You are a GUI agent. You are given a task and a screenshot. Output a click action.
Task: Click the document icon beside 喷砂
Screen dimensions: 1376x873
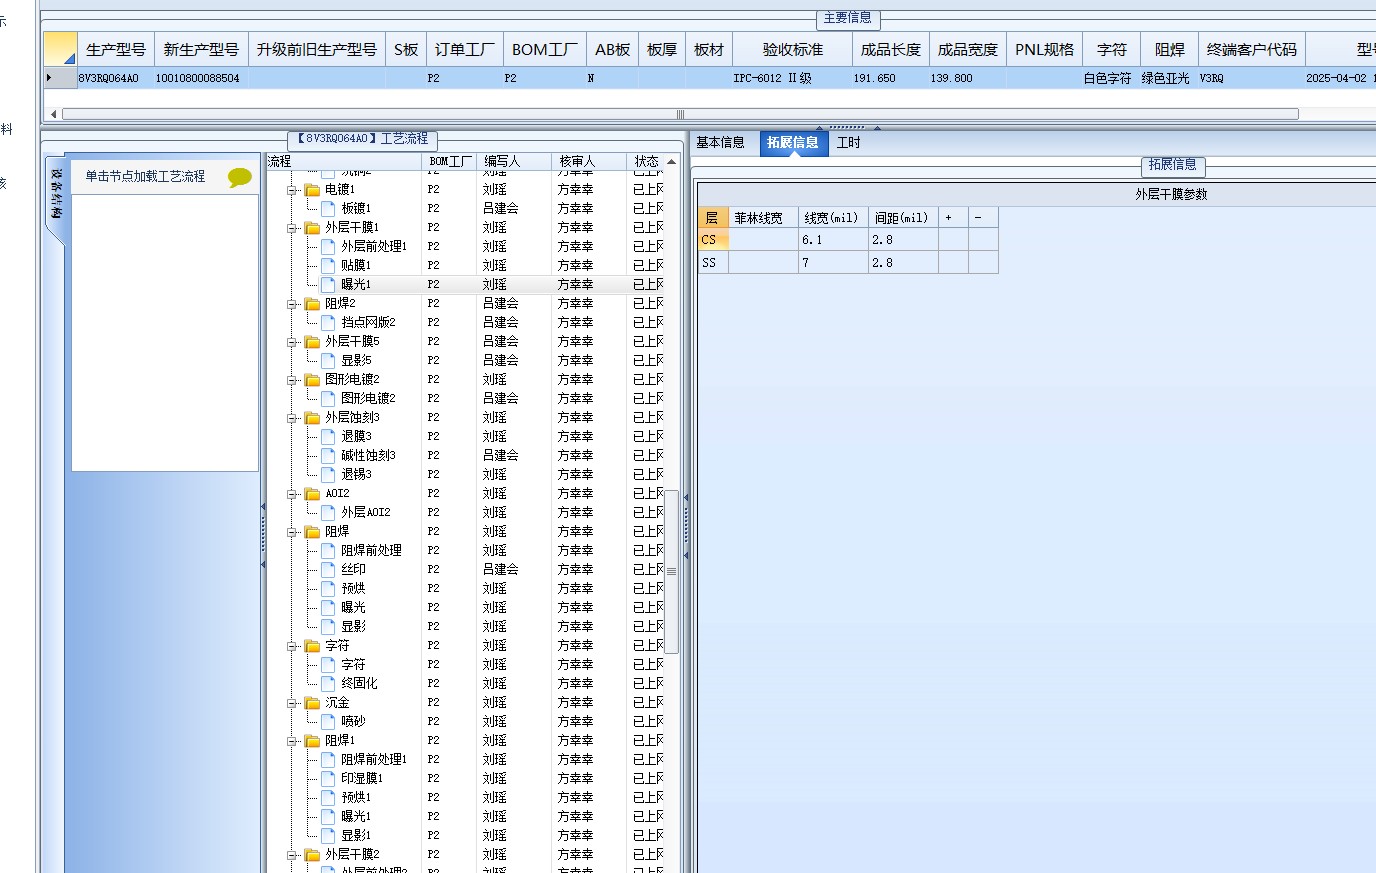328,721
